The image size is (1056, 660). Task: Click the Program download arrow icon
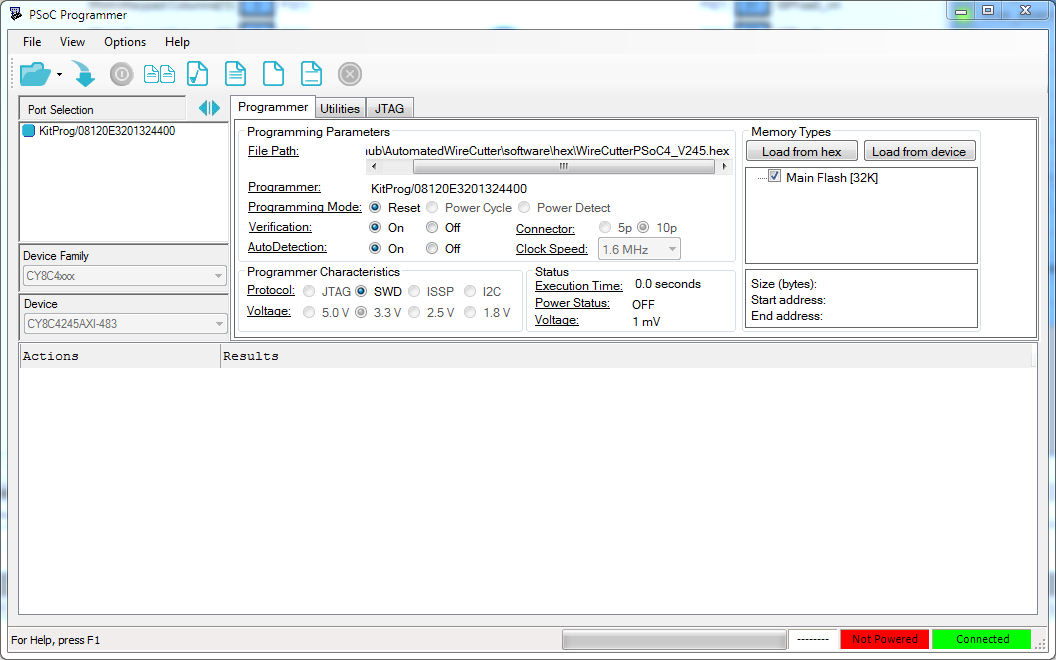84,74
